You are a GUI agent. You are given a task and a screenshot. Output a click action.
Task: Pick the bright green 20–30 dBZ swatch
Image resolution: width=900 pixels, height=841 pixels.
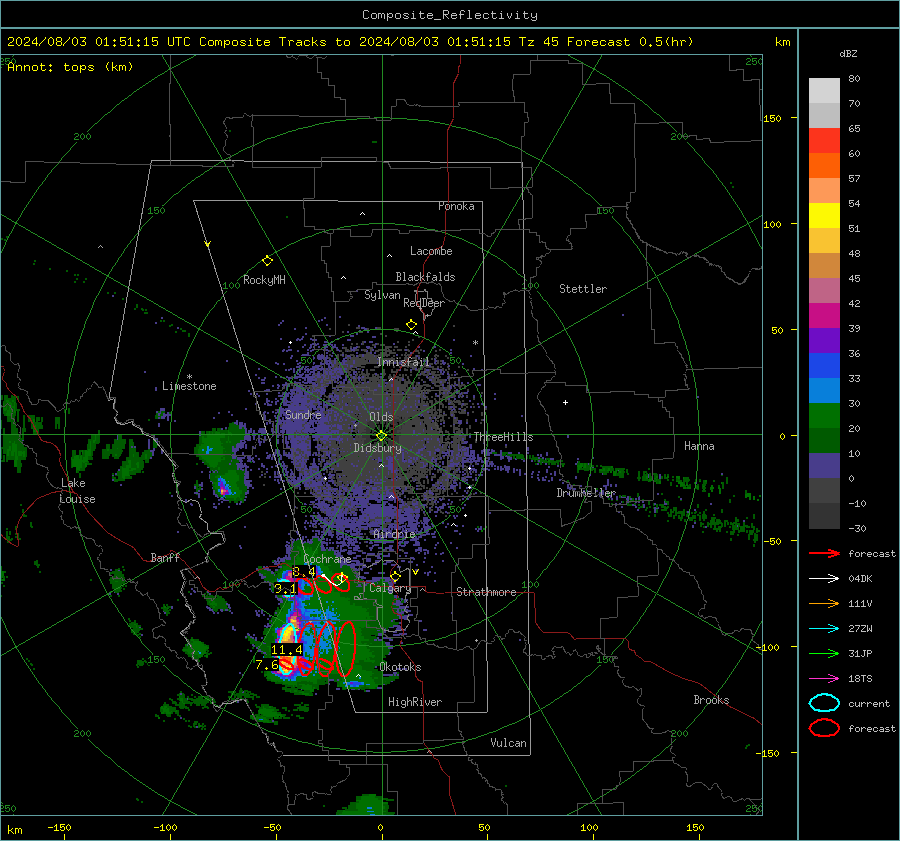coord(824,416)
